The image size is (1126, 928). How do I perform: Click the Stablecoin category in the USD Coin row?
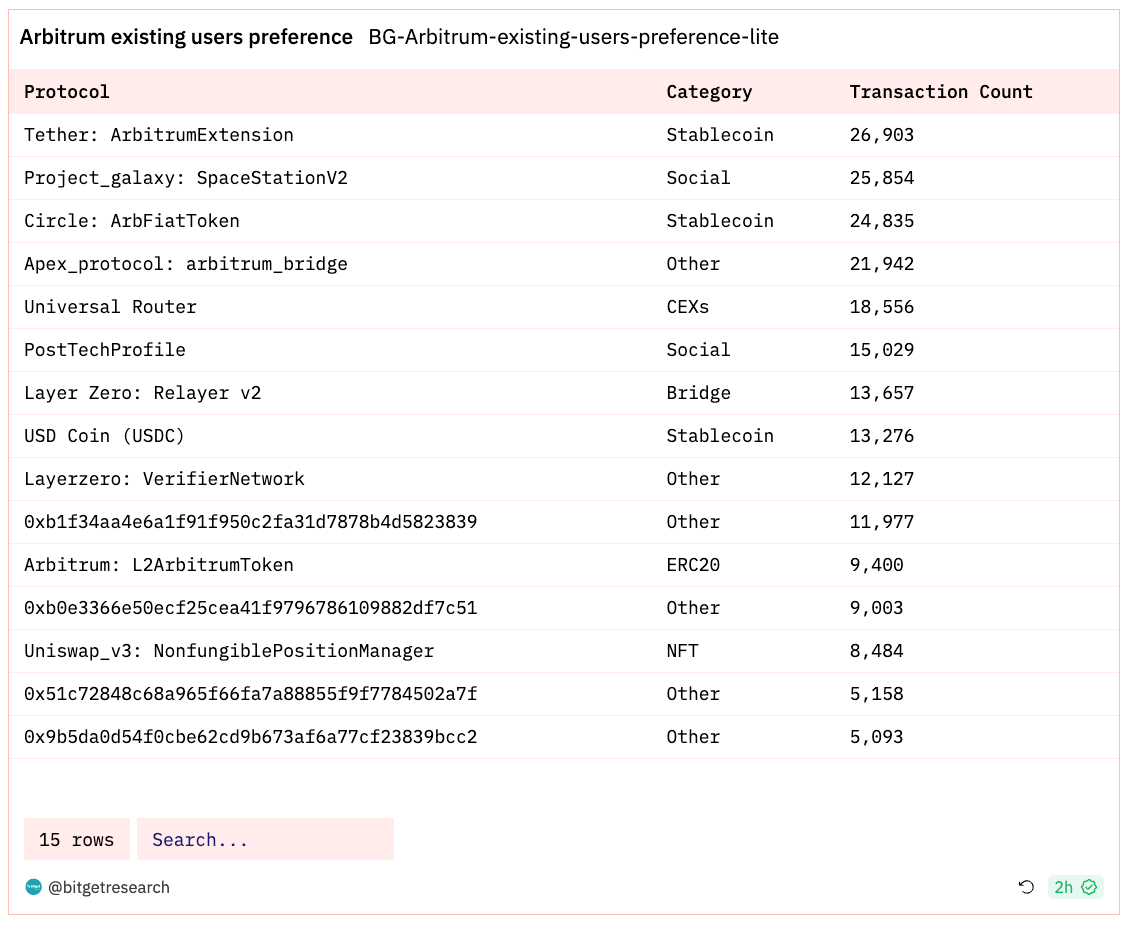coord(720,436)
